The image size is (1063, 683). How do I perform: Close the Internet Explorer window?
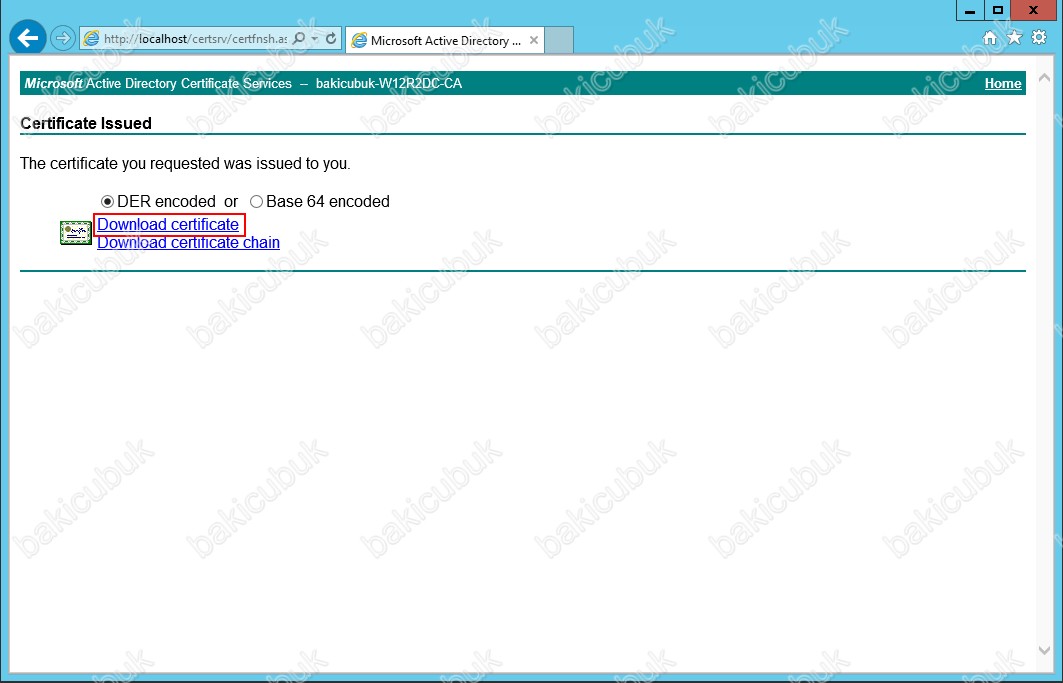pyautogui.click(x=1033, y=10)
